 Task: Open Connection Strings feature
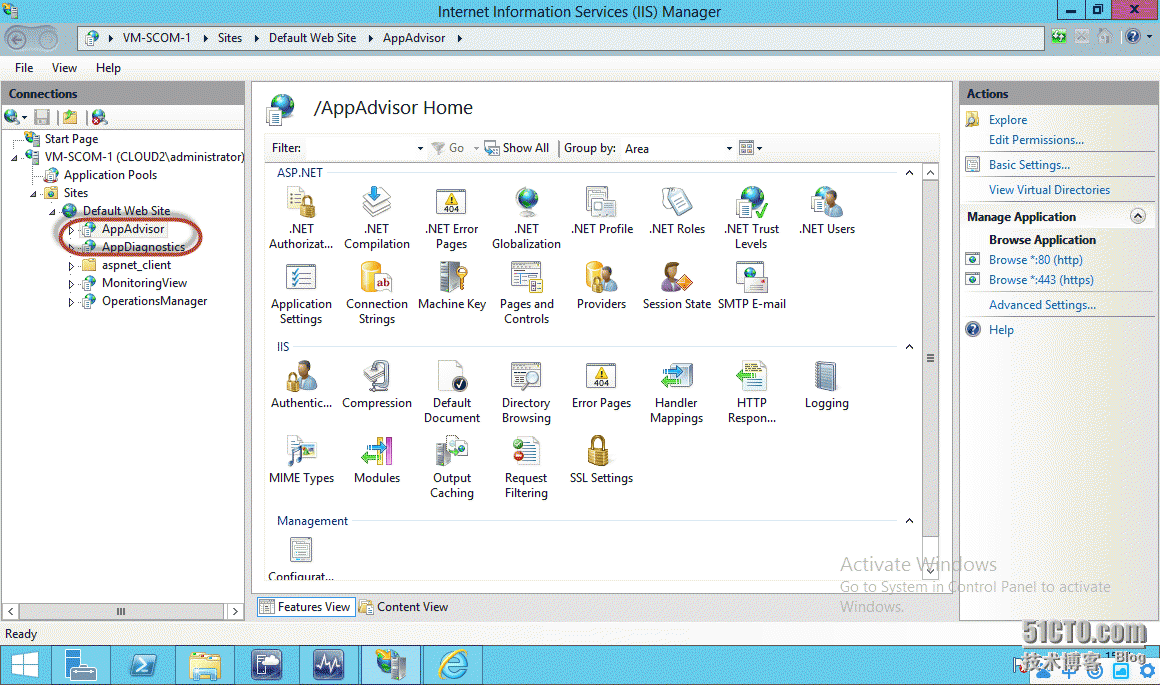(x=377, y=293)
